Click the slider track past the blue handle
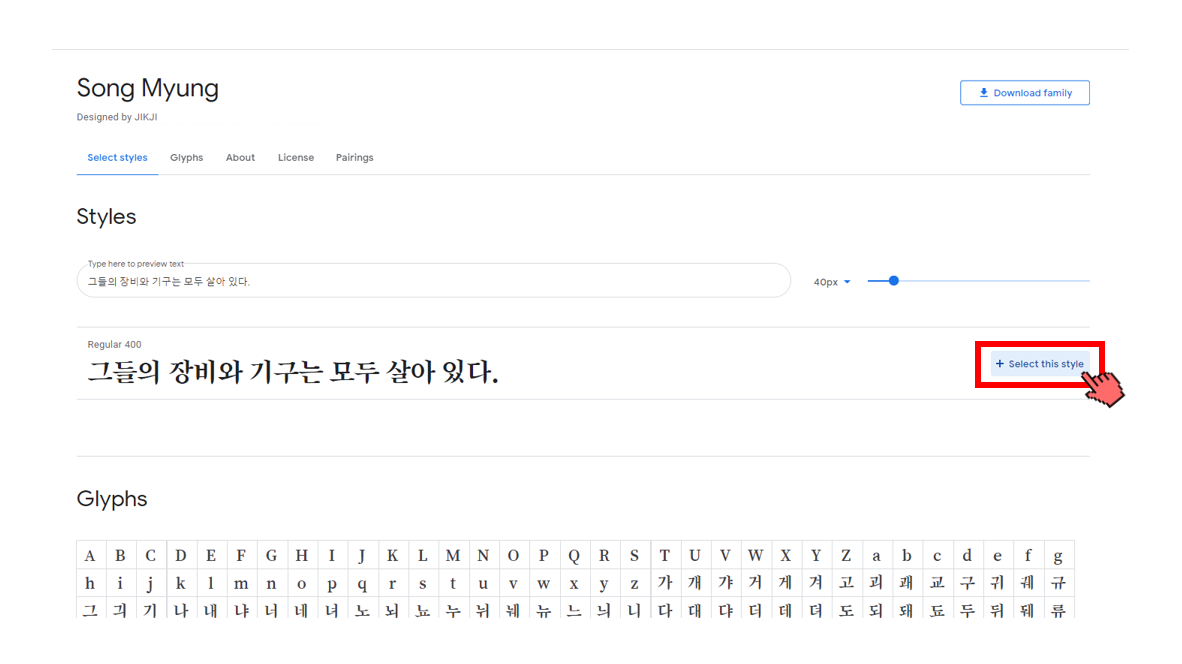 click(x=994, y=280)
